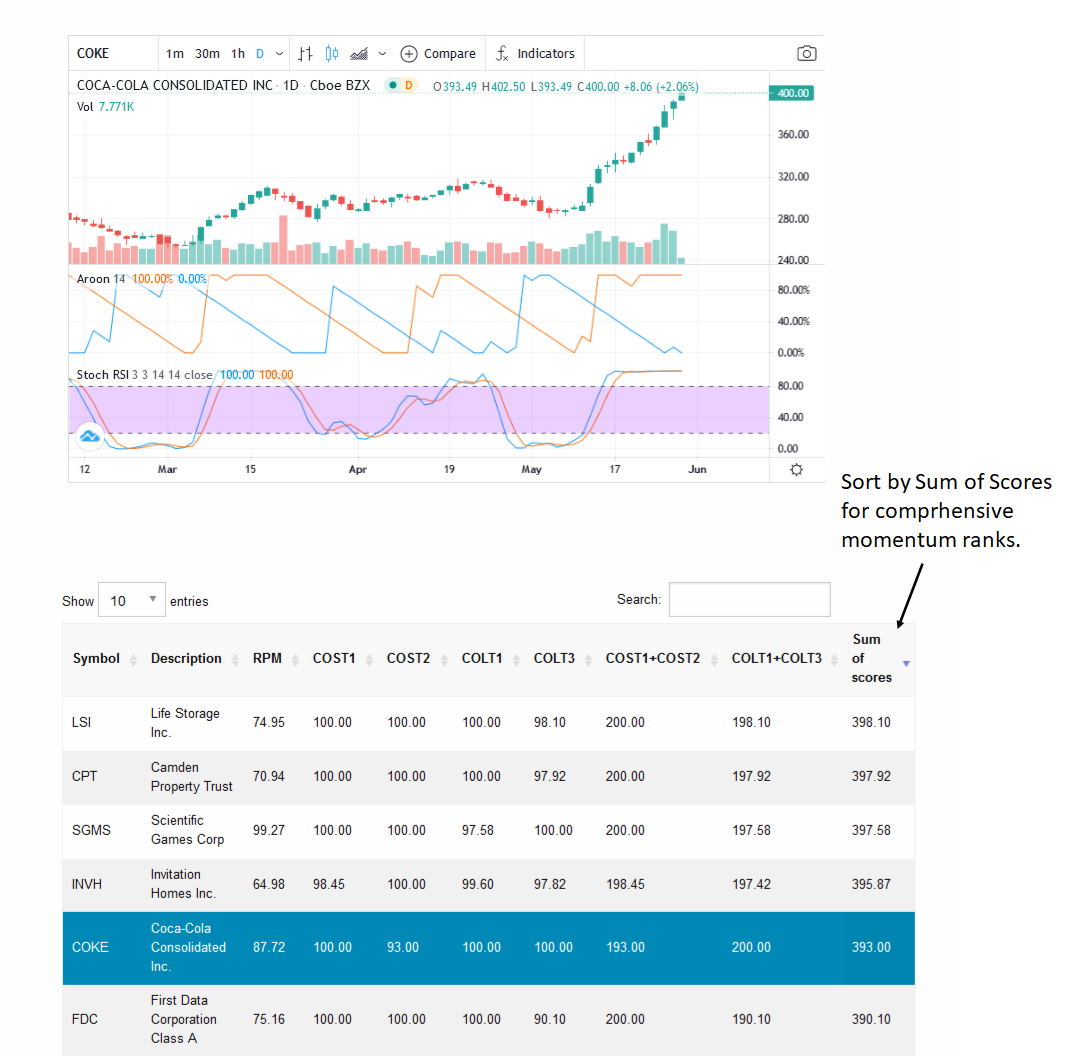Click Camden Property Trust description
Image resolution: width=1068 pixels, height=1056 pixels.
(x=191, y=777)
